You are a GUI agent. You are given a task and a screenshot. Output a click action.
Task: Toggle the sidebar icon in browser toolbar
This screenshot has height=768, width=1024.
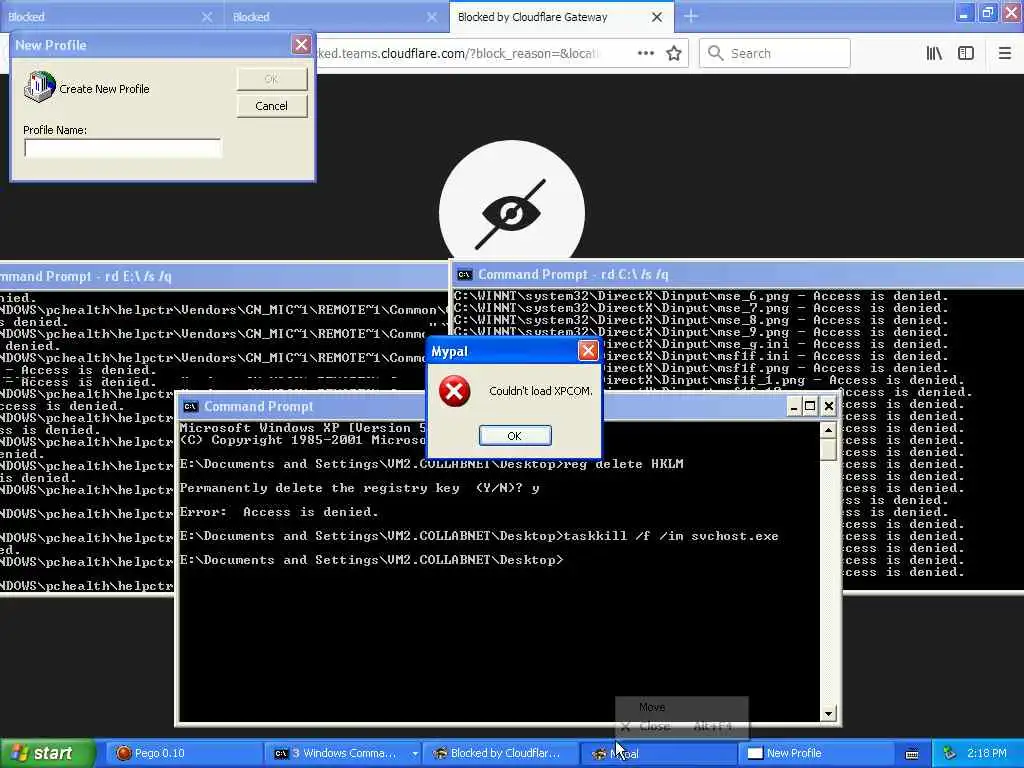tap(966, 53)
